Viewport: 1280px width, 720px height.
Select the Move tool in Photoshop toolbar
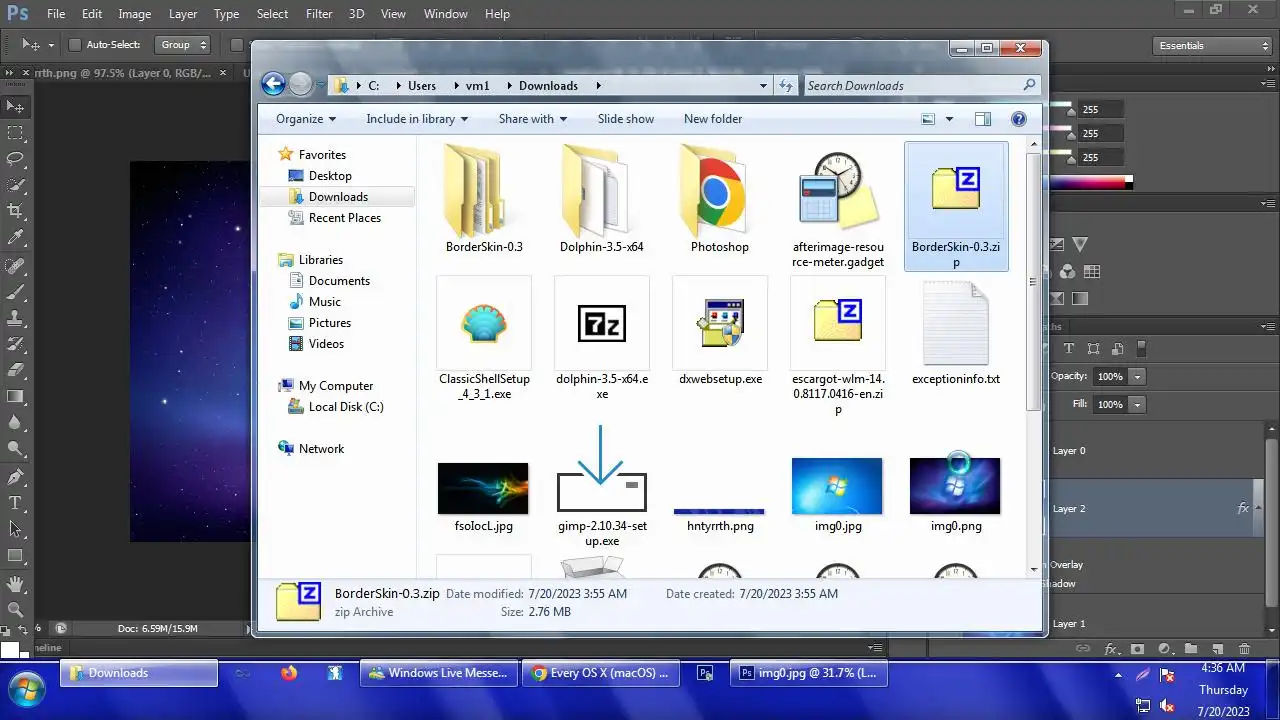[x=15, y=106]
